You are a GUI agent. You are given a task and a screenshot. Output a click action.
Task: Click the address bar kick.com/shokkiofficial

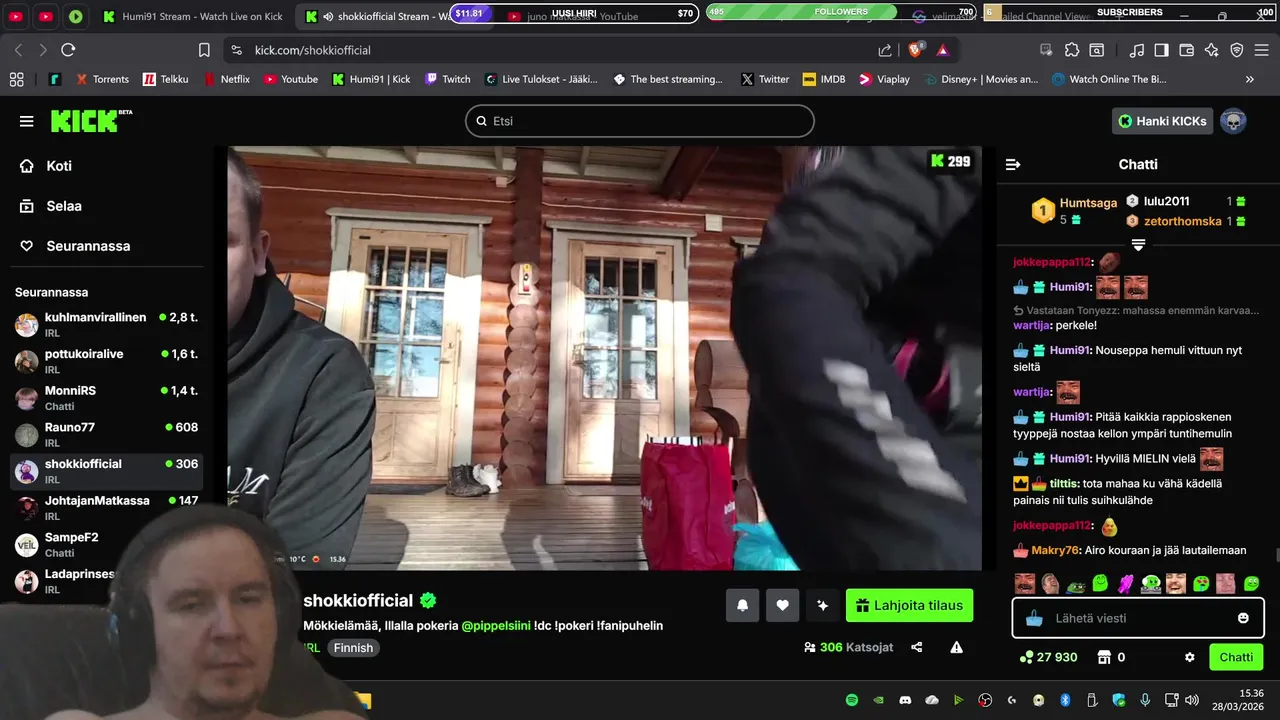tap(313, 50)
